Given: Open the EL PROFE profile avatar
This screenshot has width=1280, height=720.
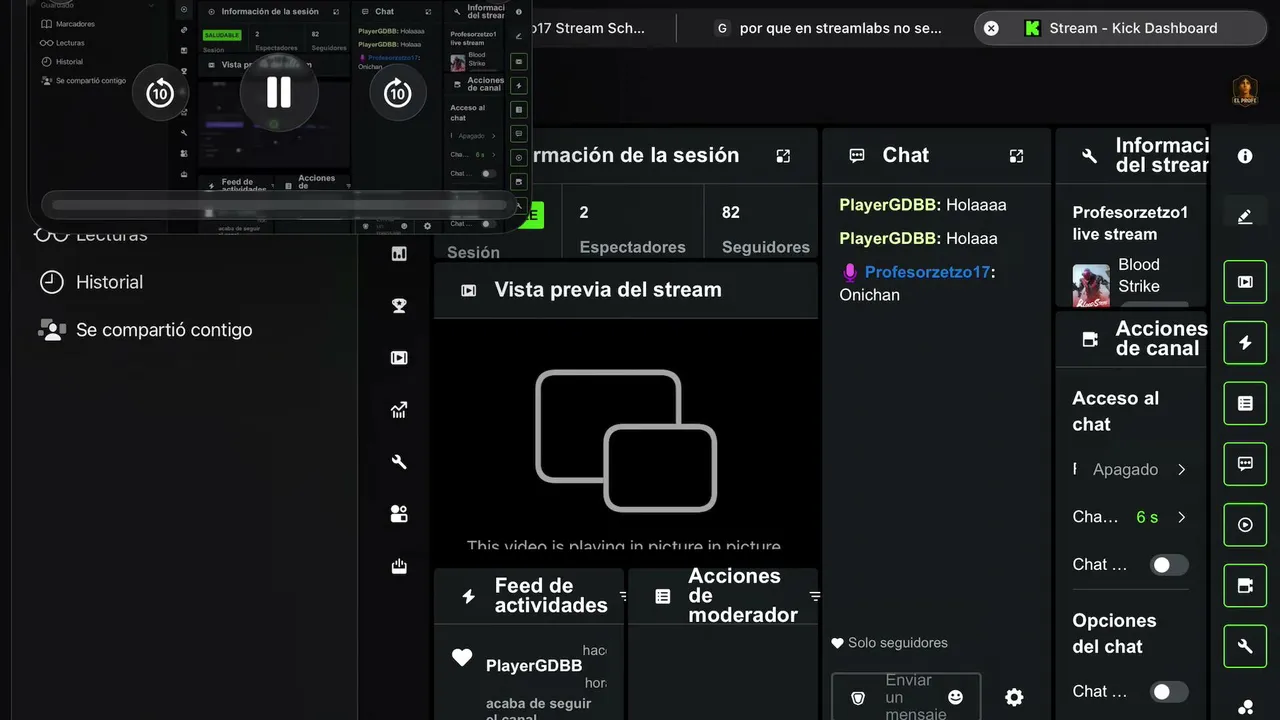Looking at the screenshot, I should pos(1245,90).
